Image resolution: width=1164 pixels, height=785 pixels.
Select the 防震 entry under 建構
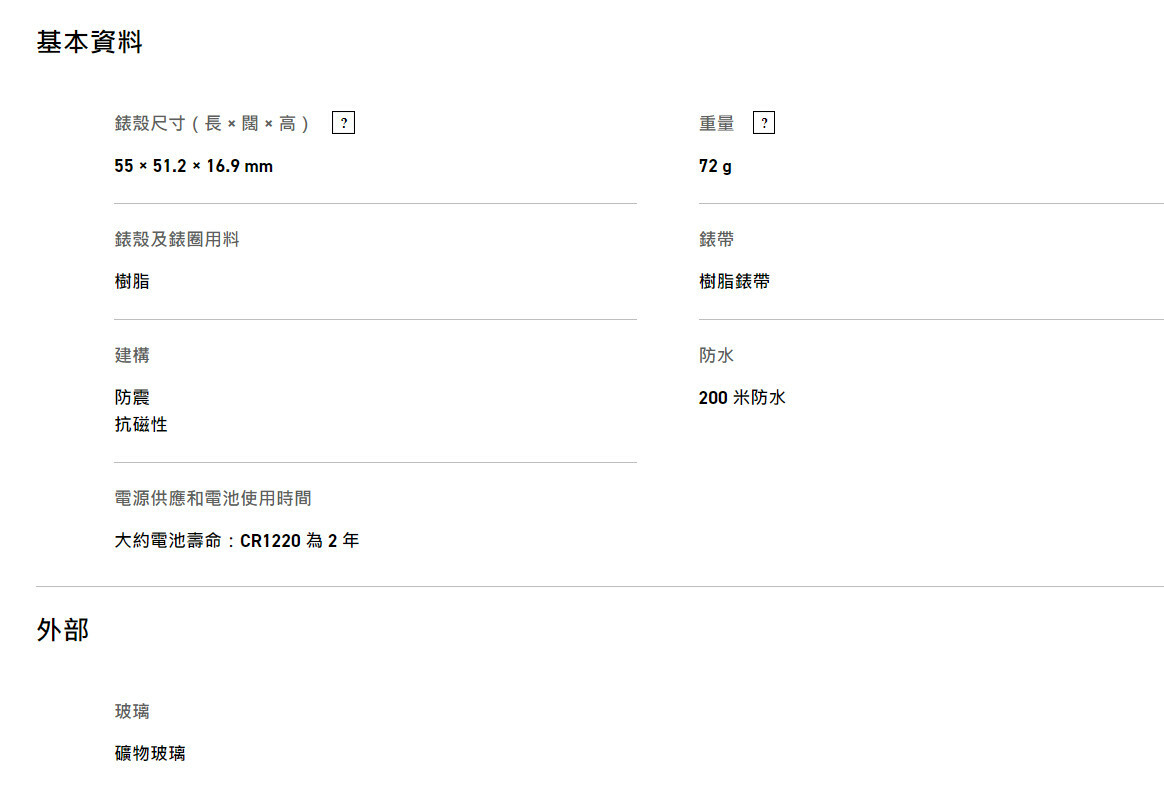(x=132, y=398)
